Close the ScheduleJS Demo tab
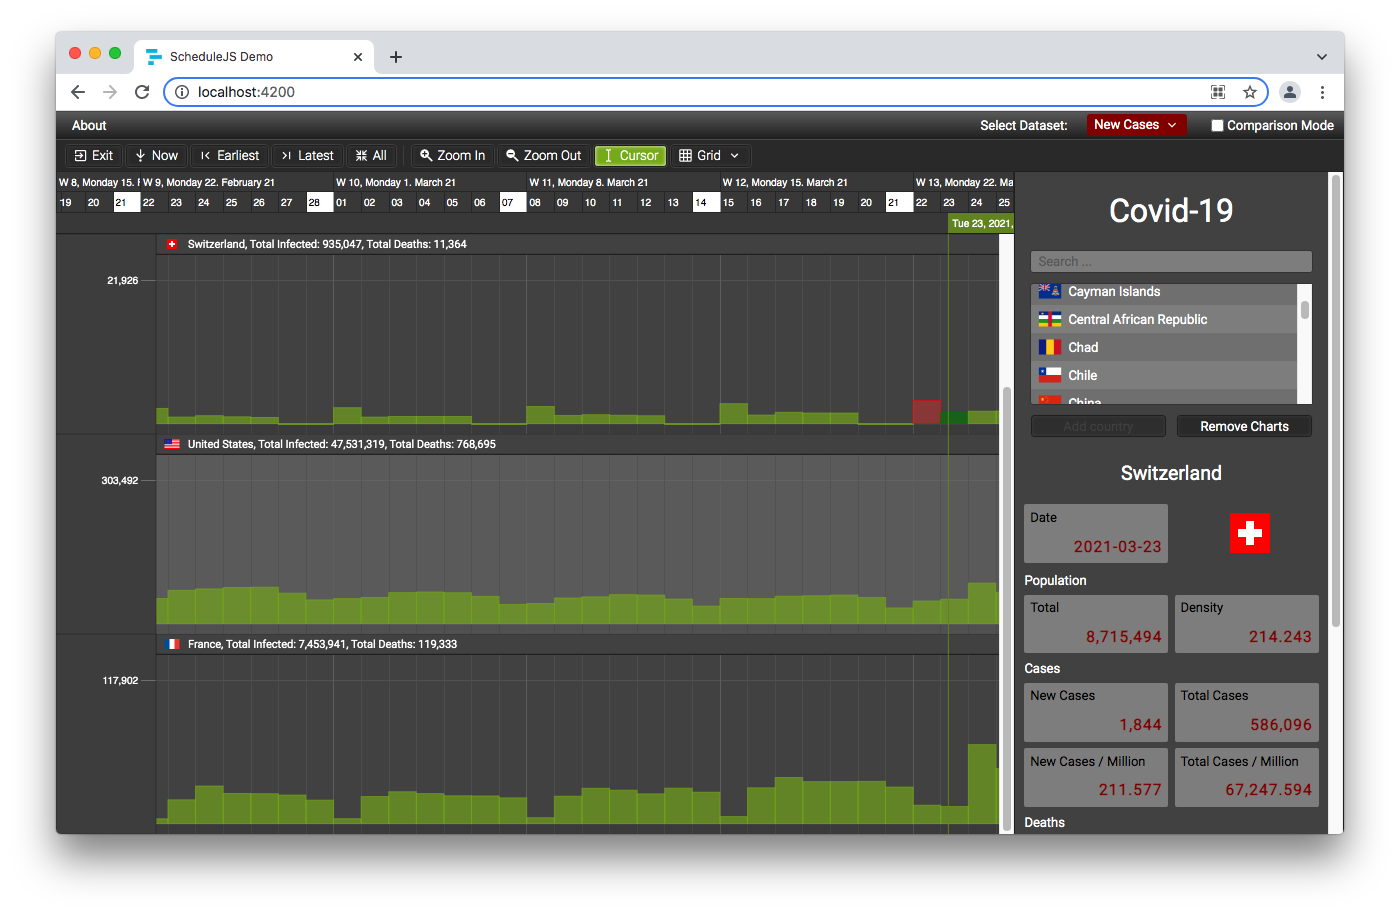 (x=358, y=57)
